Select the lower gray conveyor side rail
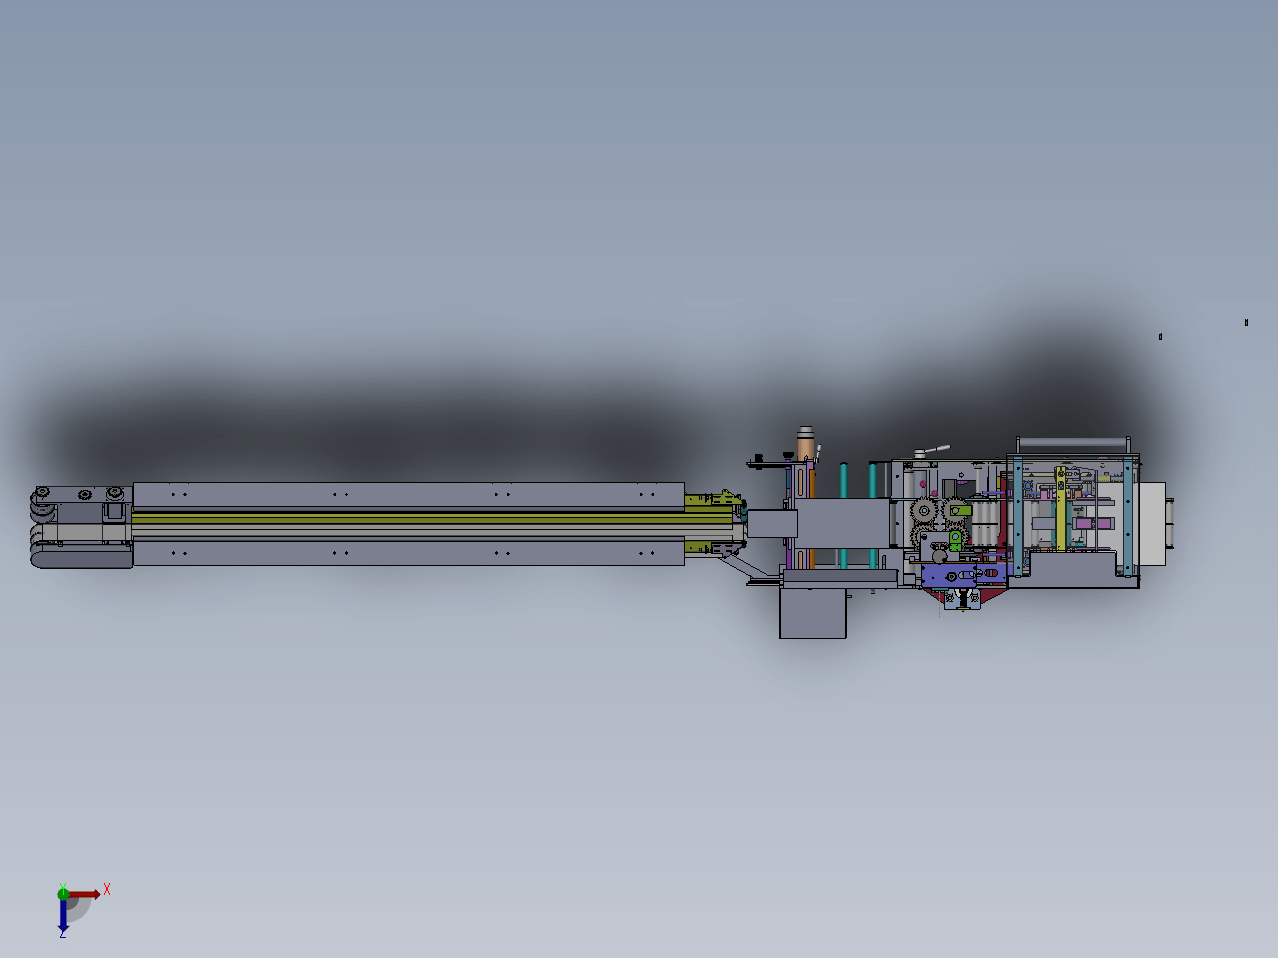This screenshot has width=1278, height=958. pyautogui.click(x=408, y=553)
